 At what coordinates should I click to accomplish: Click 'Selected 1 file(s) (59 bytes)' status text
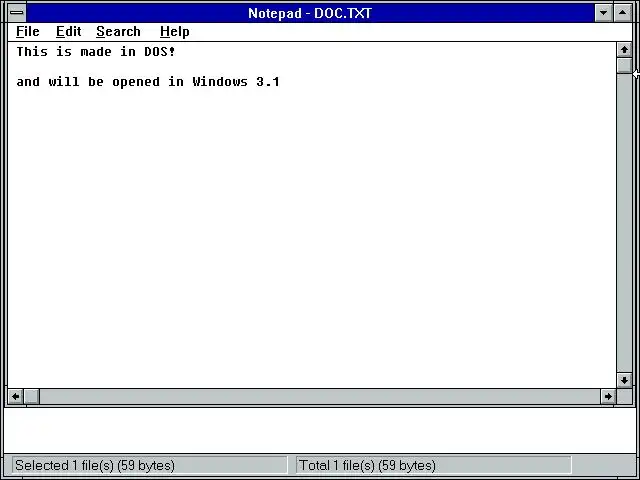95,465
